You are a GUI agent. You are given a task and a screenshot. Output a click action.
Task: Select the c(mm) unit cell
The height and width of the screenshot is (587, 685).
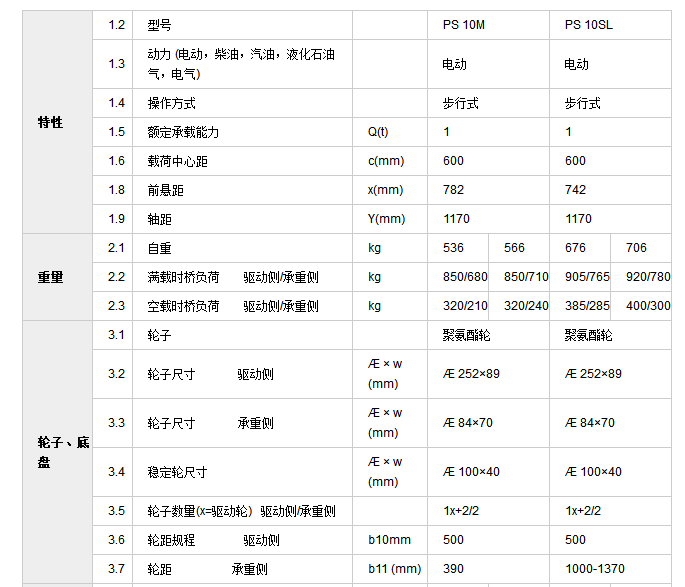(x=390, y=161)
